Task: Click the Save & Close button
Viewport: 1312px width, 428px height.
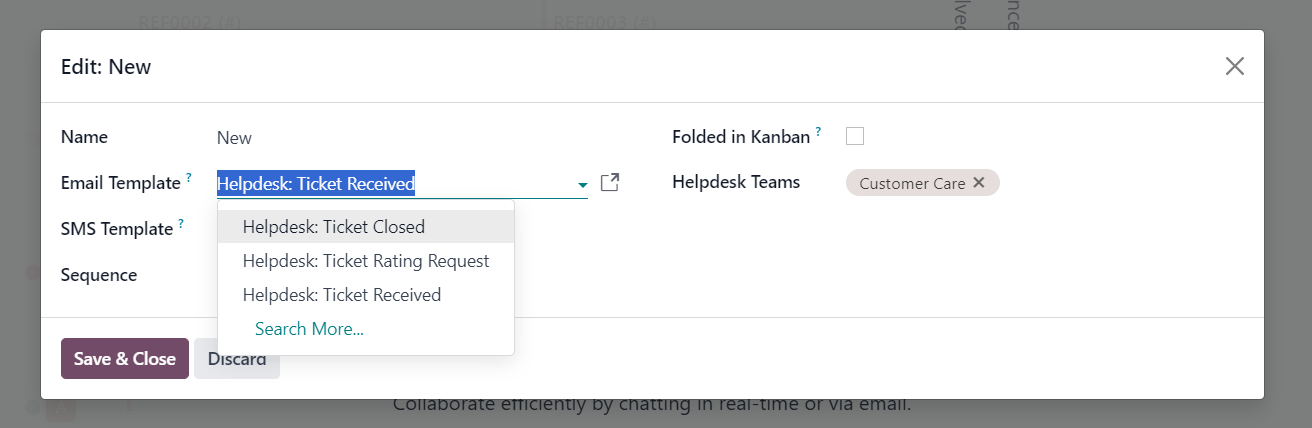Action: click(x=125, y=358)
